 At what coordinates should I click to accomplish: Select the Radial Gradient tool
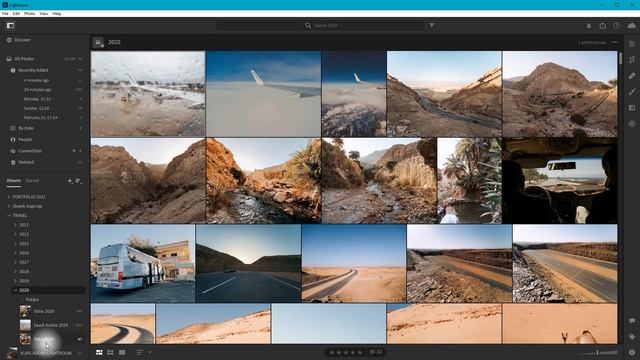[x=632, y=123]
